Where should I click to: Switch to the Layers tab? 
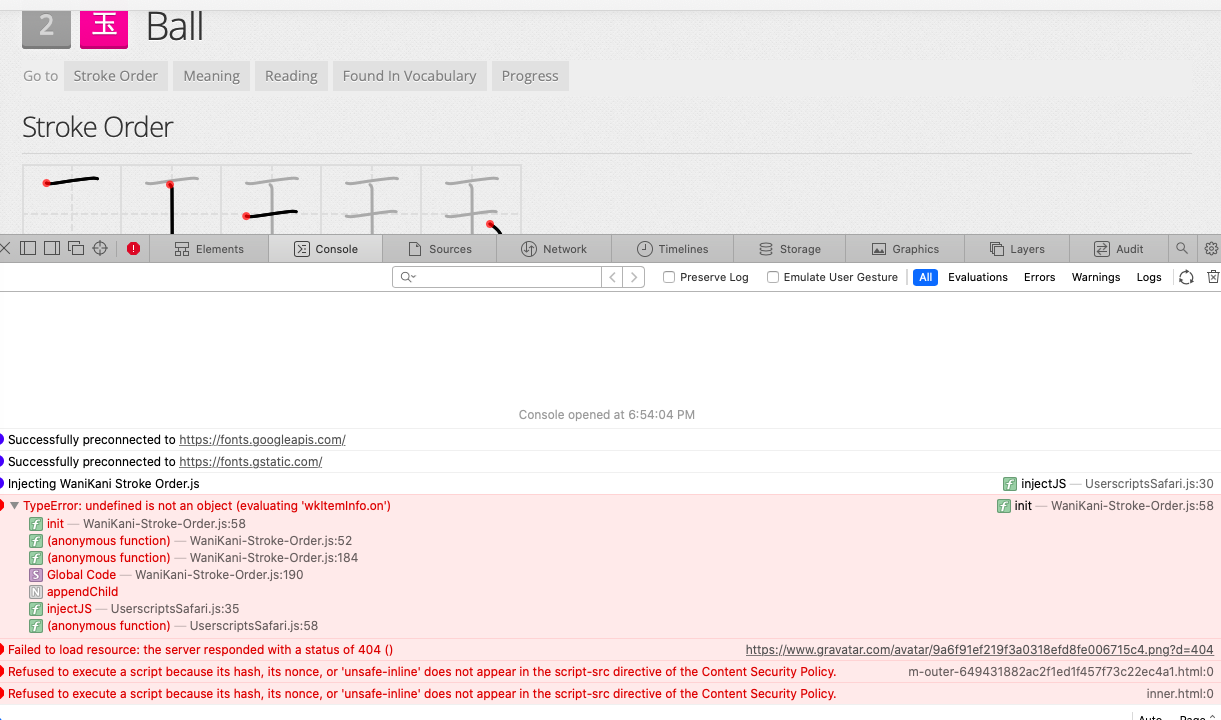pos(1017,249)
